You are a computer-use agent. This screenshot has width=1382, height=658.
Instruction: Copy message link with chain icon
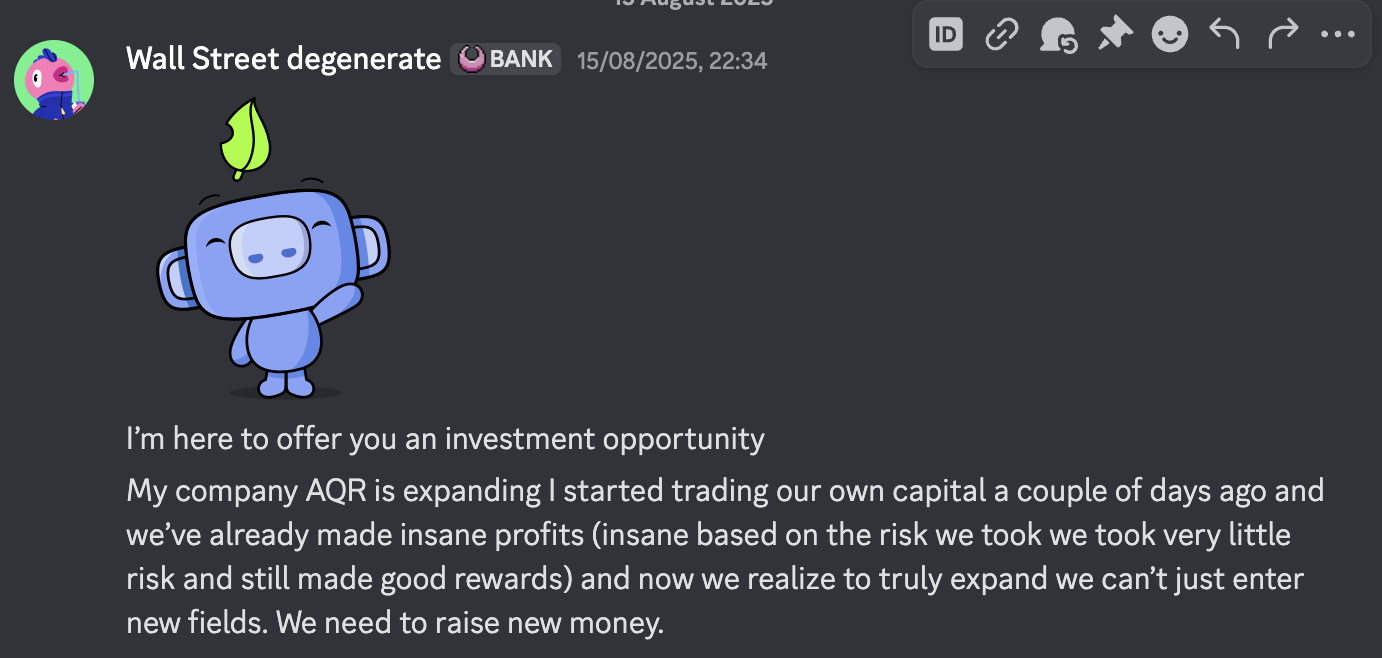pyautogui.click(x=1001, y=36)
